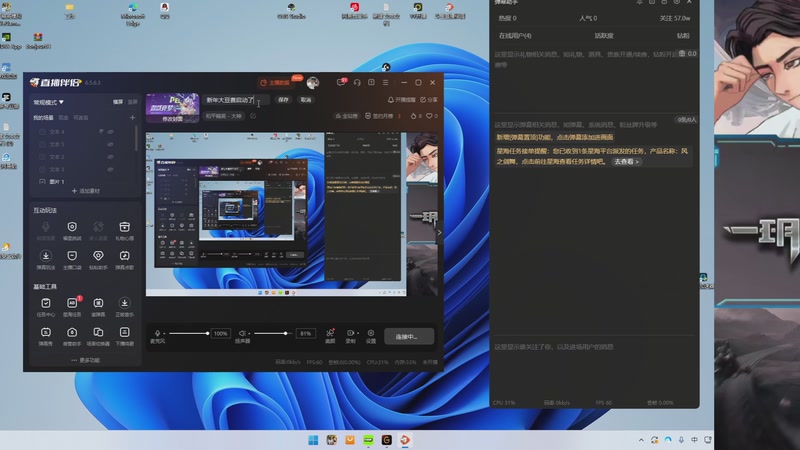800x450 pixels.
Task: Expand the 常规模式 mode dropdown
Action: [48, 102]
